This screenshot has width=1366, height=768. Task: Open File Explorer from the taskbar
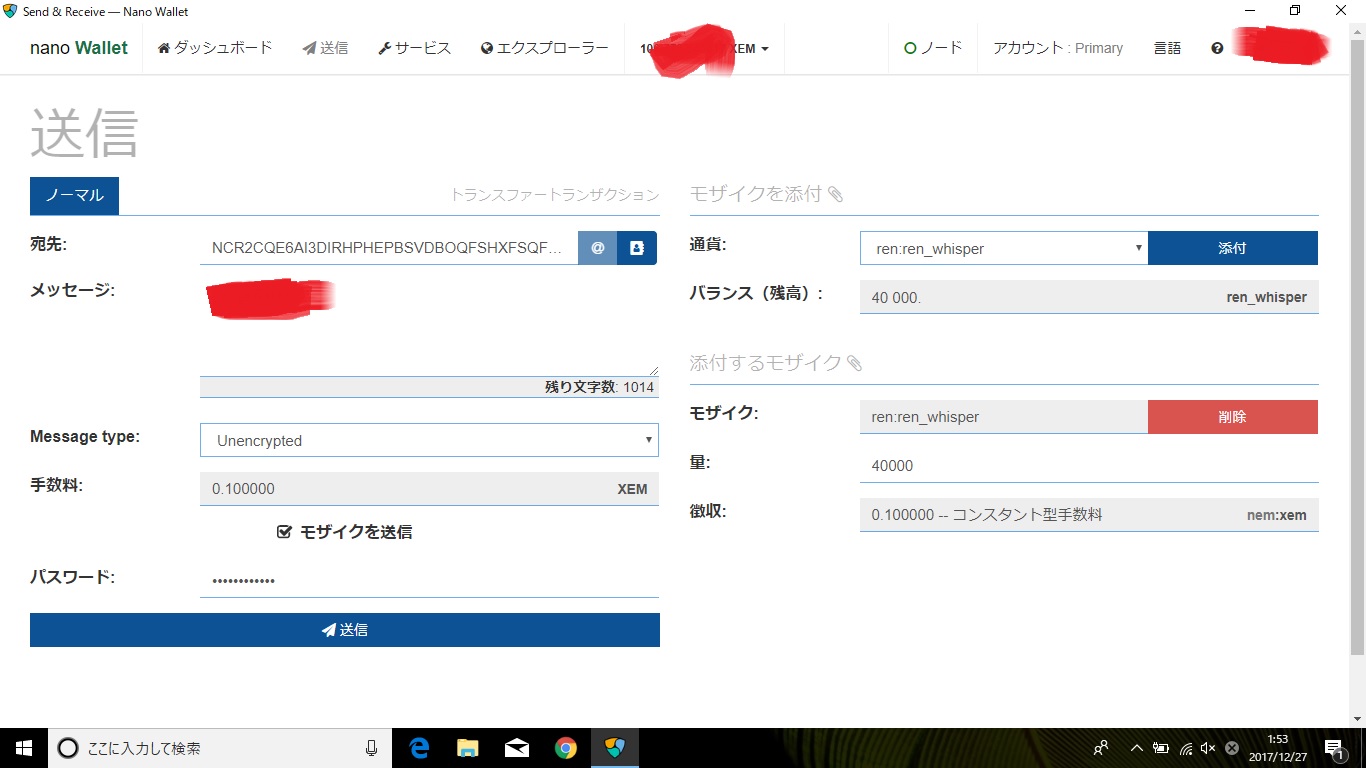point(467,748)
